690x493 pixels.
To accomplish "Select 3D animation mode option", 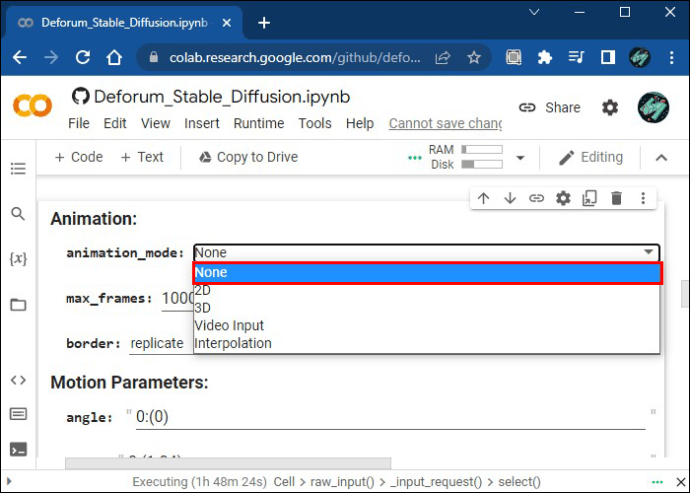I will point(427,308).
